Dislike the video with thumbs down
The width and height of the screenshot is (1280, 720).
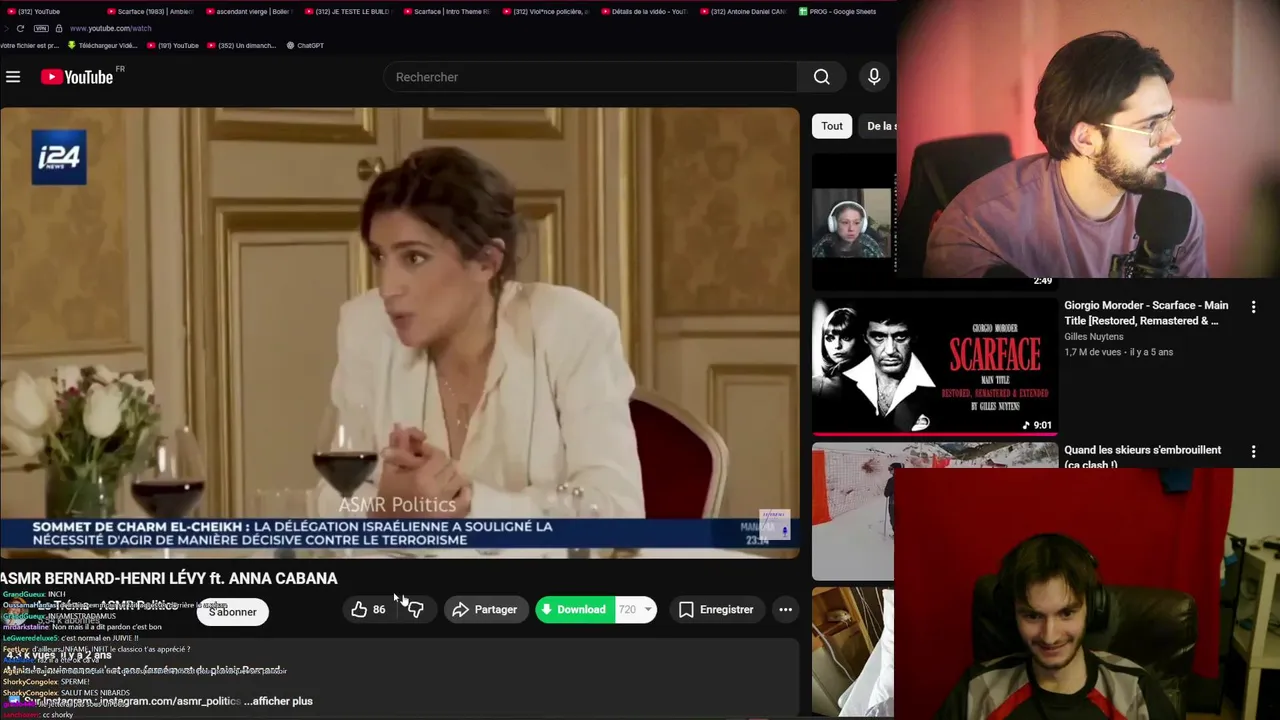[416, 609]
